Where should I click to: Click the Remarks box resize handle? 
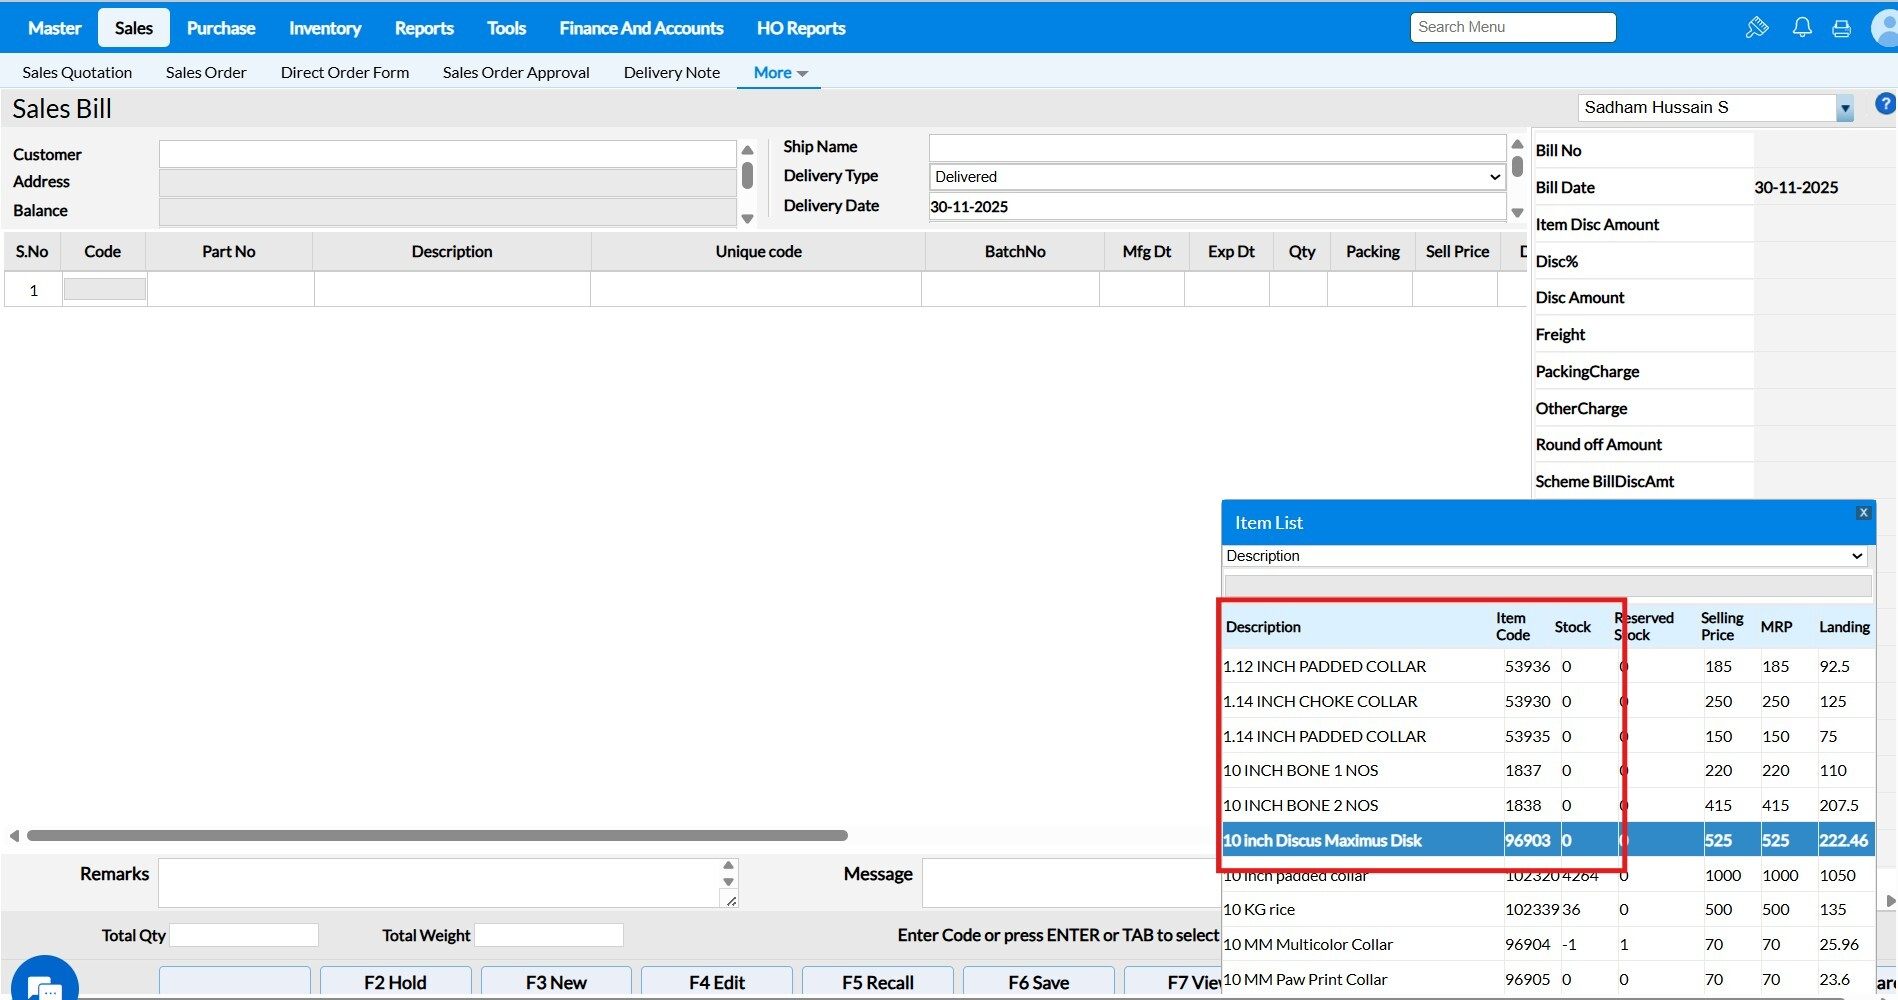click(x=731, y=901)
